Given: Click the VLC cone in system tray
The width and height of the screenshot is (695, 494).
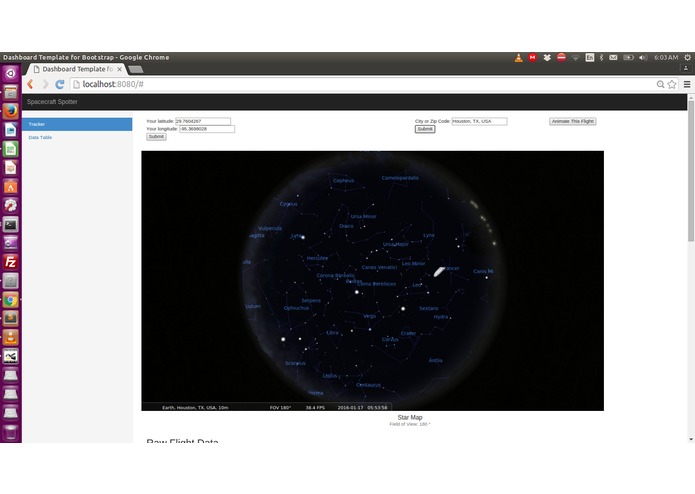Looking at the screenshot, I should (518, 58).
